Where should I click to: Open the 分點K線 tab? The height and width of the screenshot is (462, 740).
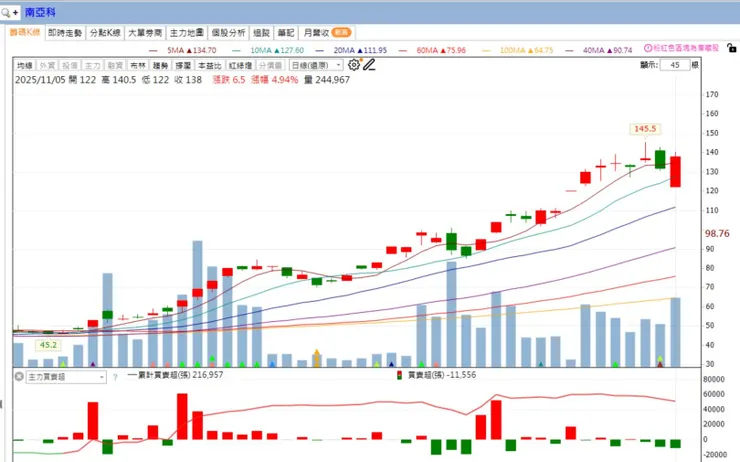[105, 33]
